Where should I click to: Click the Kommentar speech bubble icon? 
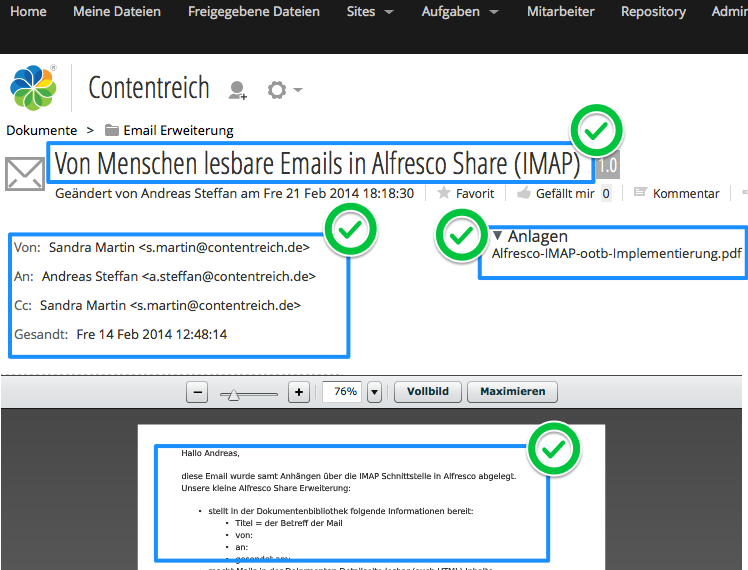(641, 193)
